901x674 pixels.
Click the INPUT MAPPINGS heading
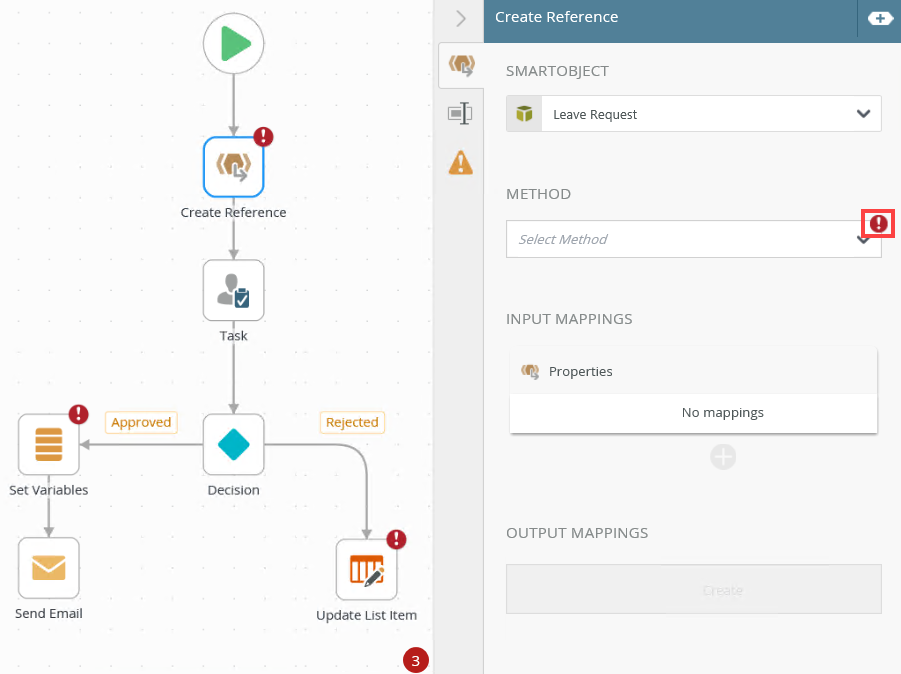click(569, 319)
